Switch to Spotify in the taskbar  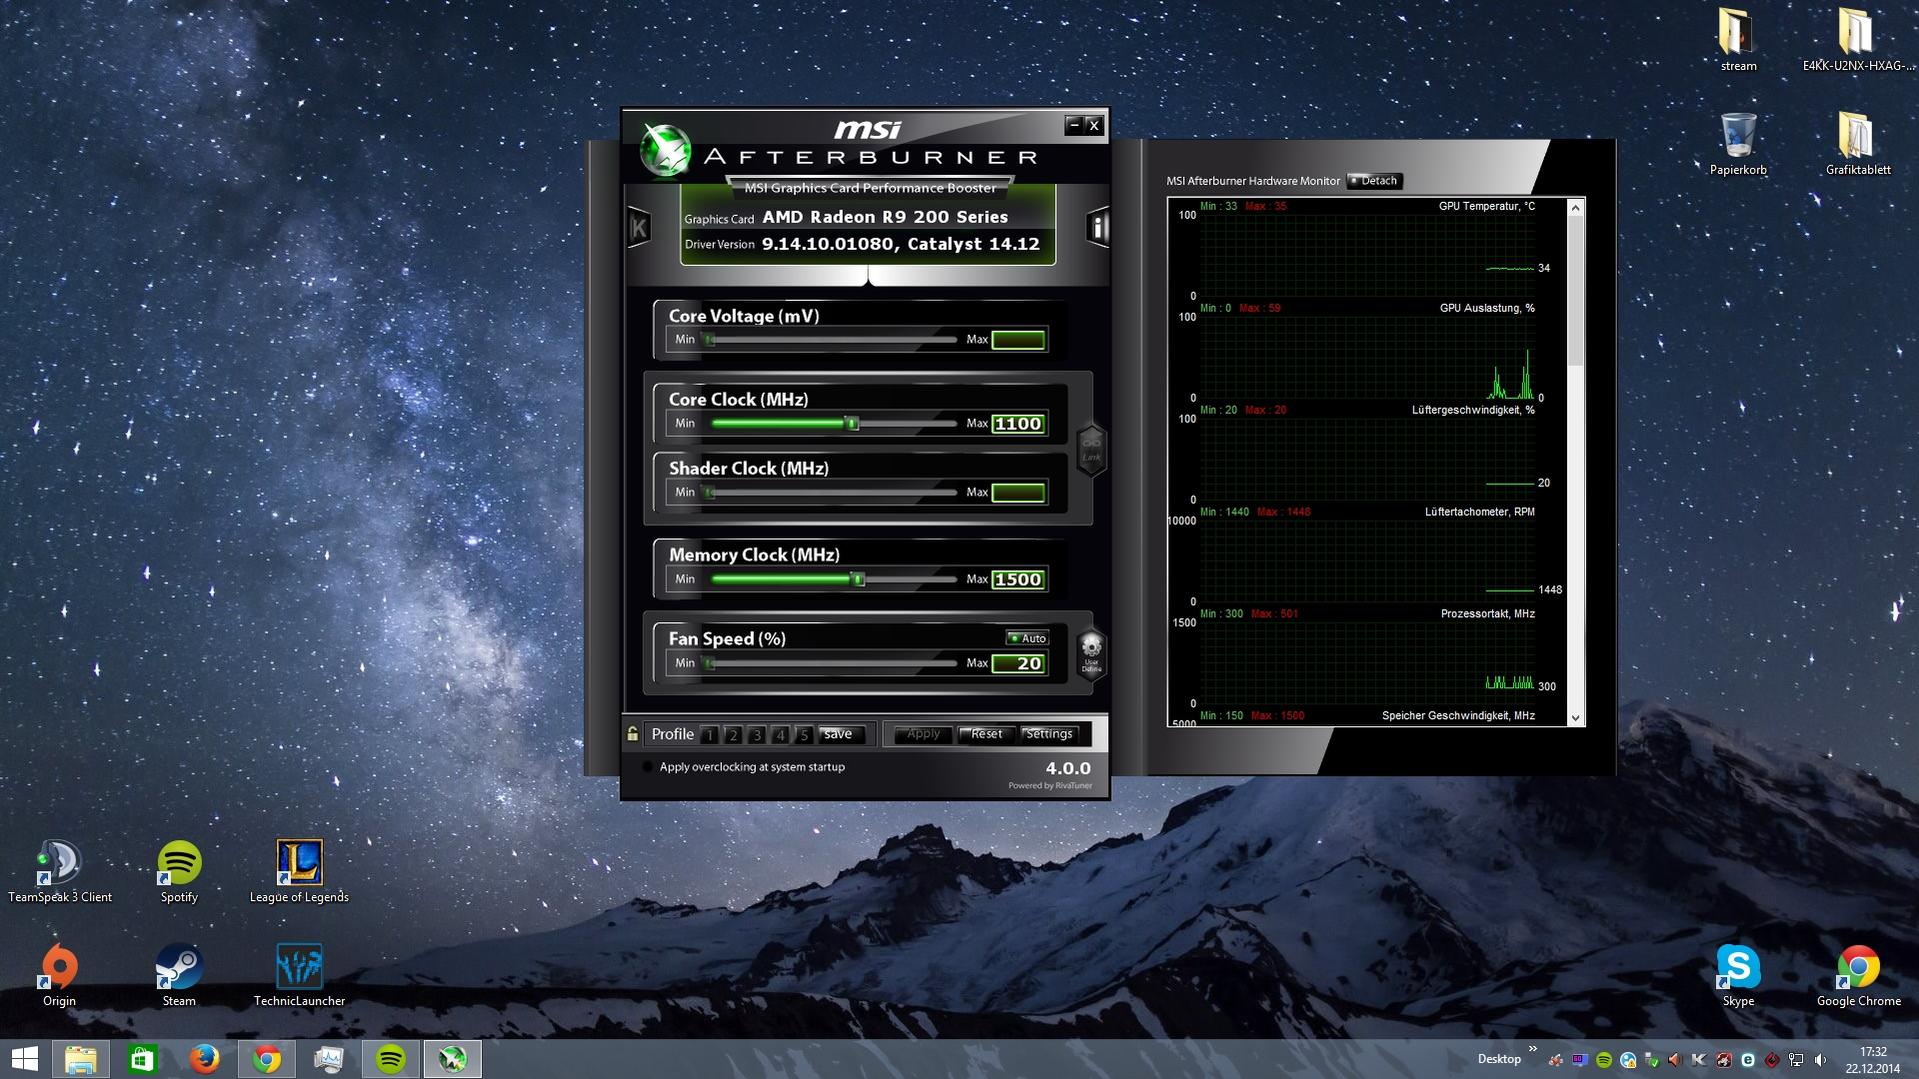(391, 1059)
